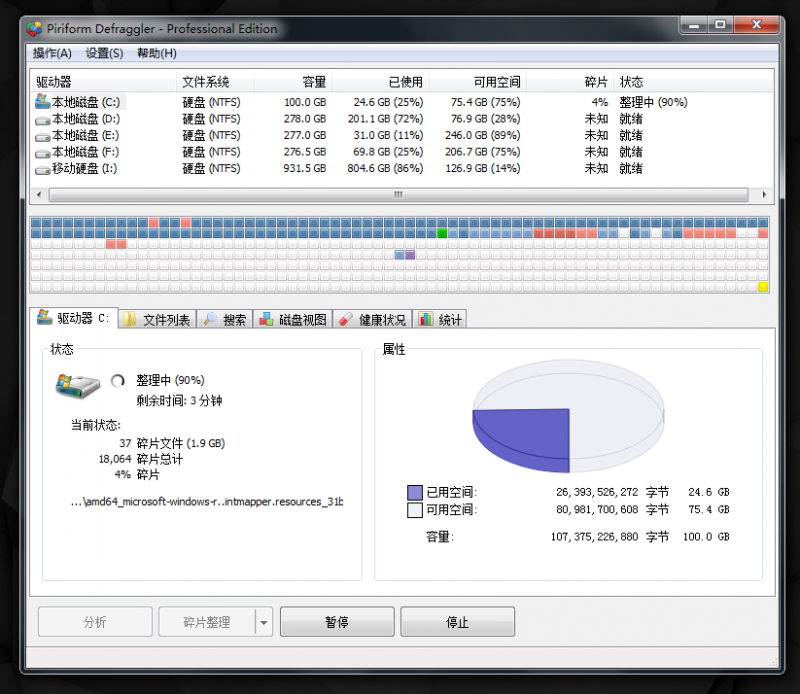Sort by the 驱动器 column header
The height and width of the screenshot is (694, 800).
(104, 82)
